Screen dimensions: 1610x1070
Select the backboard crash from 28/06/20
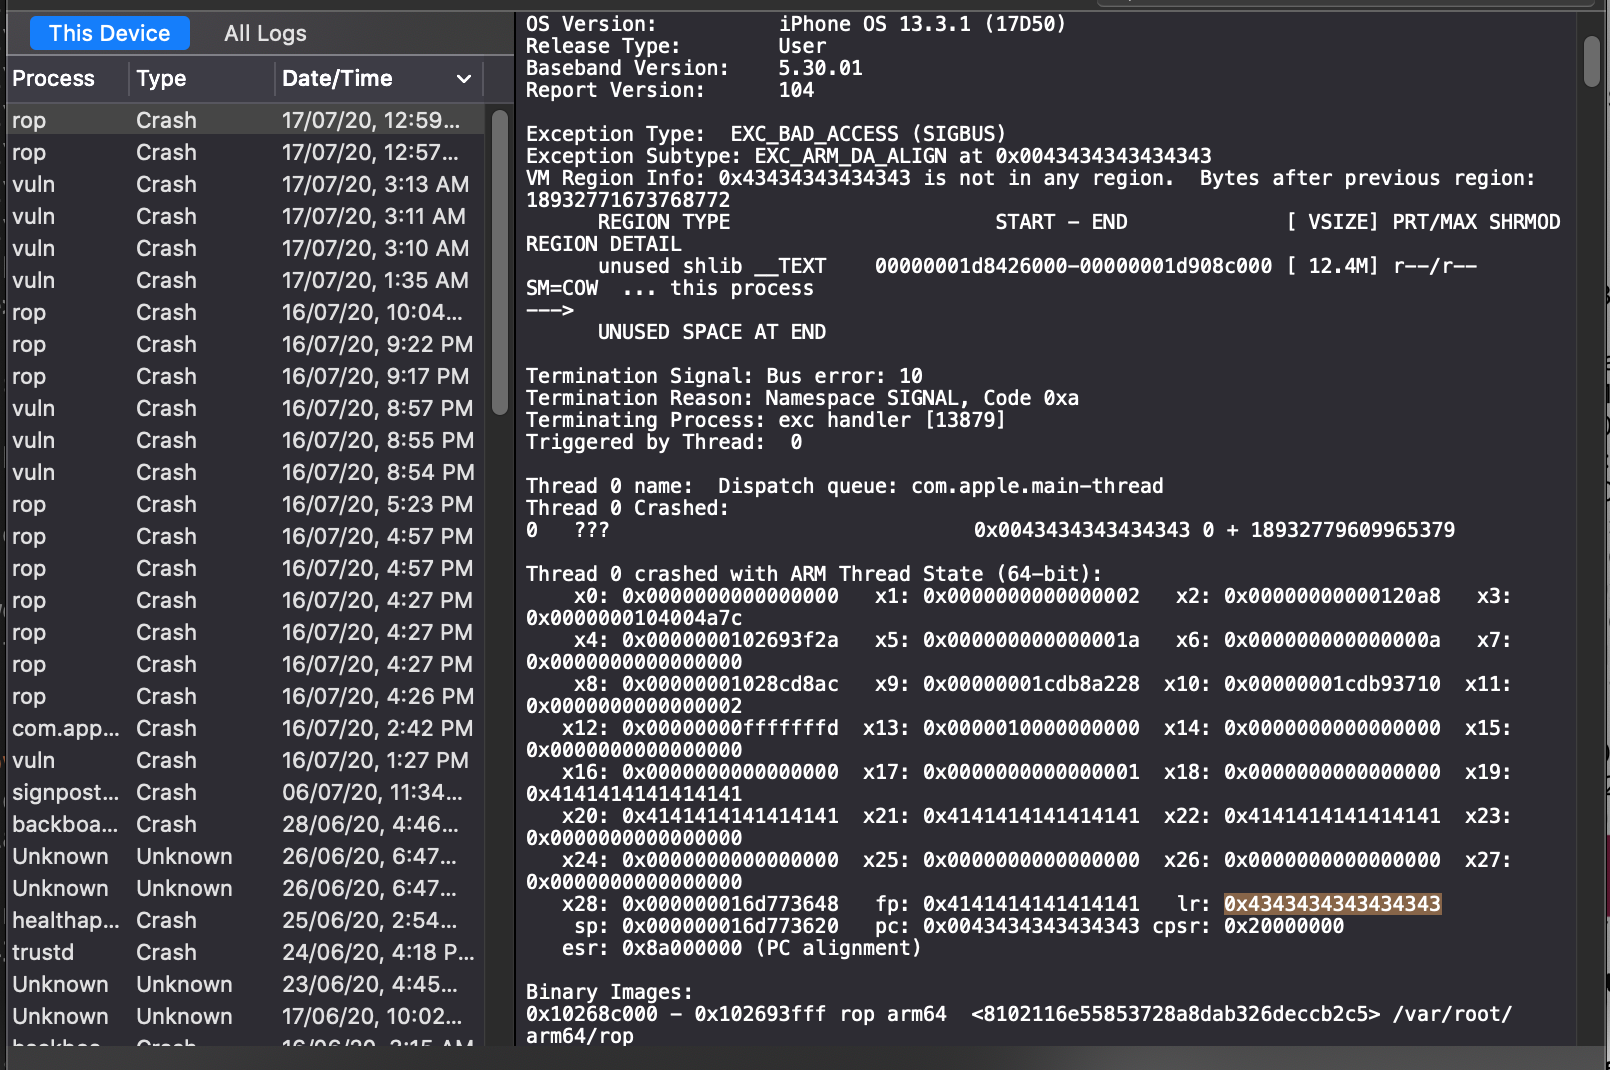coord(200,824)
